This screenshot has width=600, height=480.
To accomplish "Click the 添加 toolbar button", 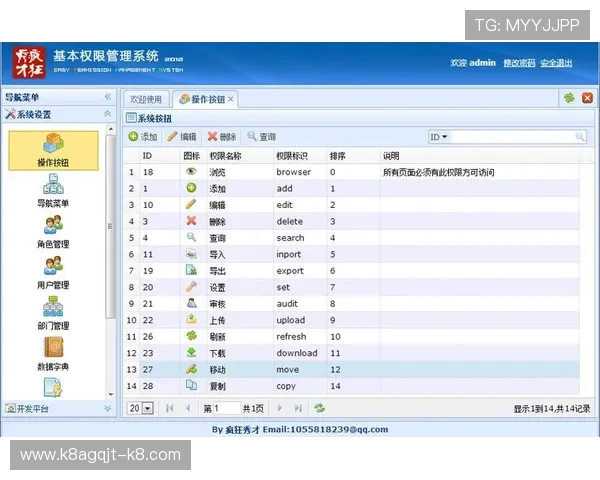I will [143, 137].
